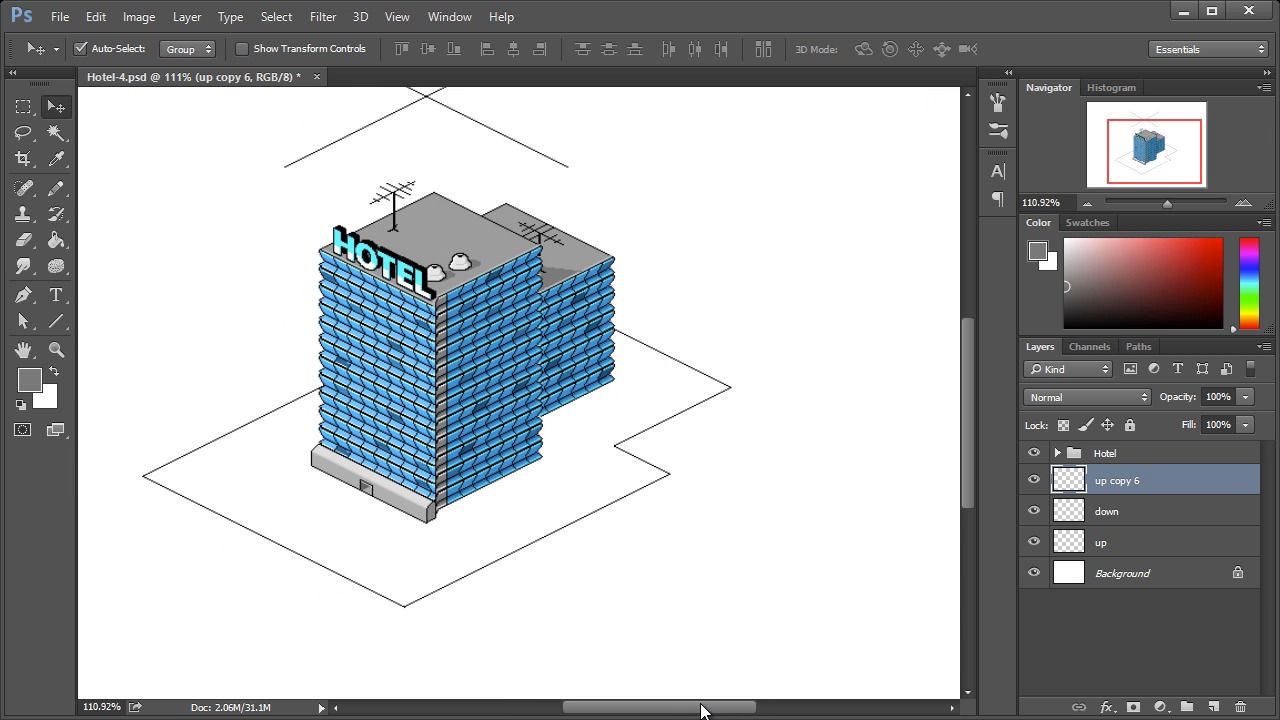Open the Normal blending mode dropdown
This screenshot has height=720, width=1280.
point(1087,397)
